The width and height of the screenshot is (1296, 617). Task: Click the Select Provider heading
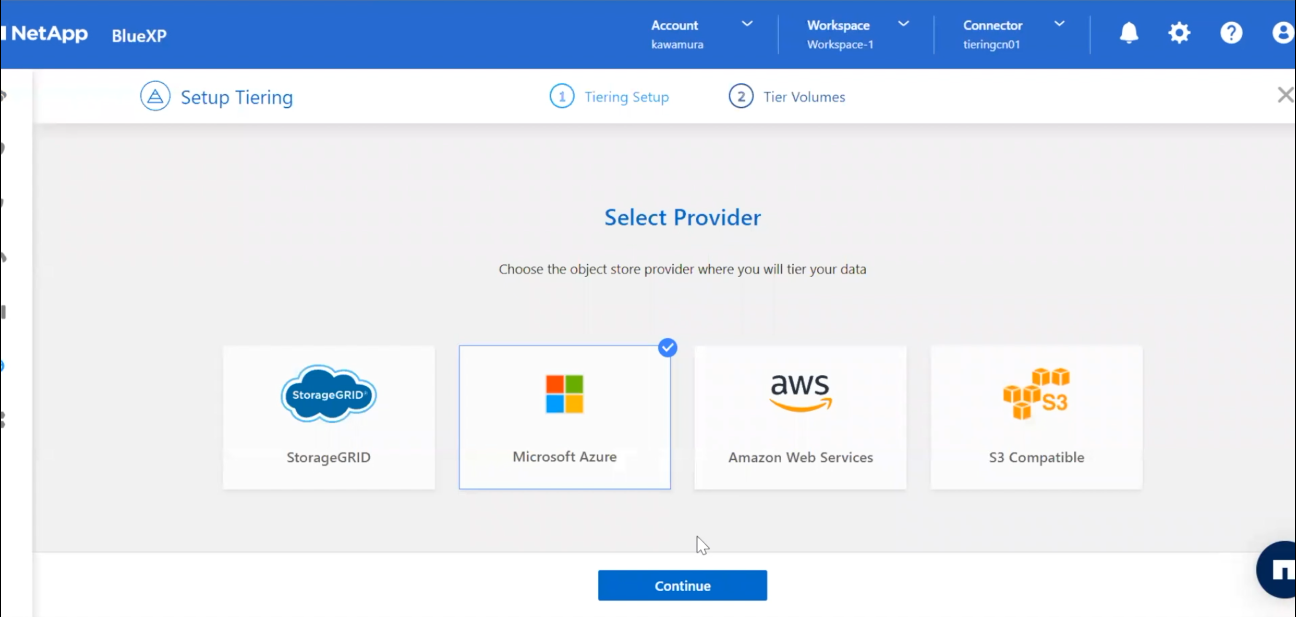point(683,218)
